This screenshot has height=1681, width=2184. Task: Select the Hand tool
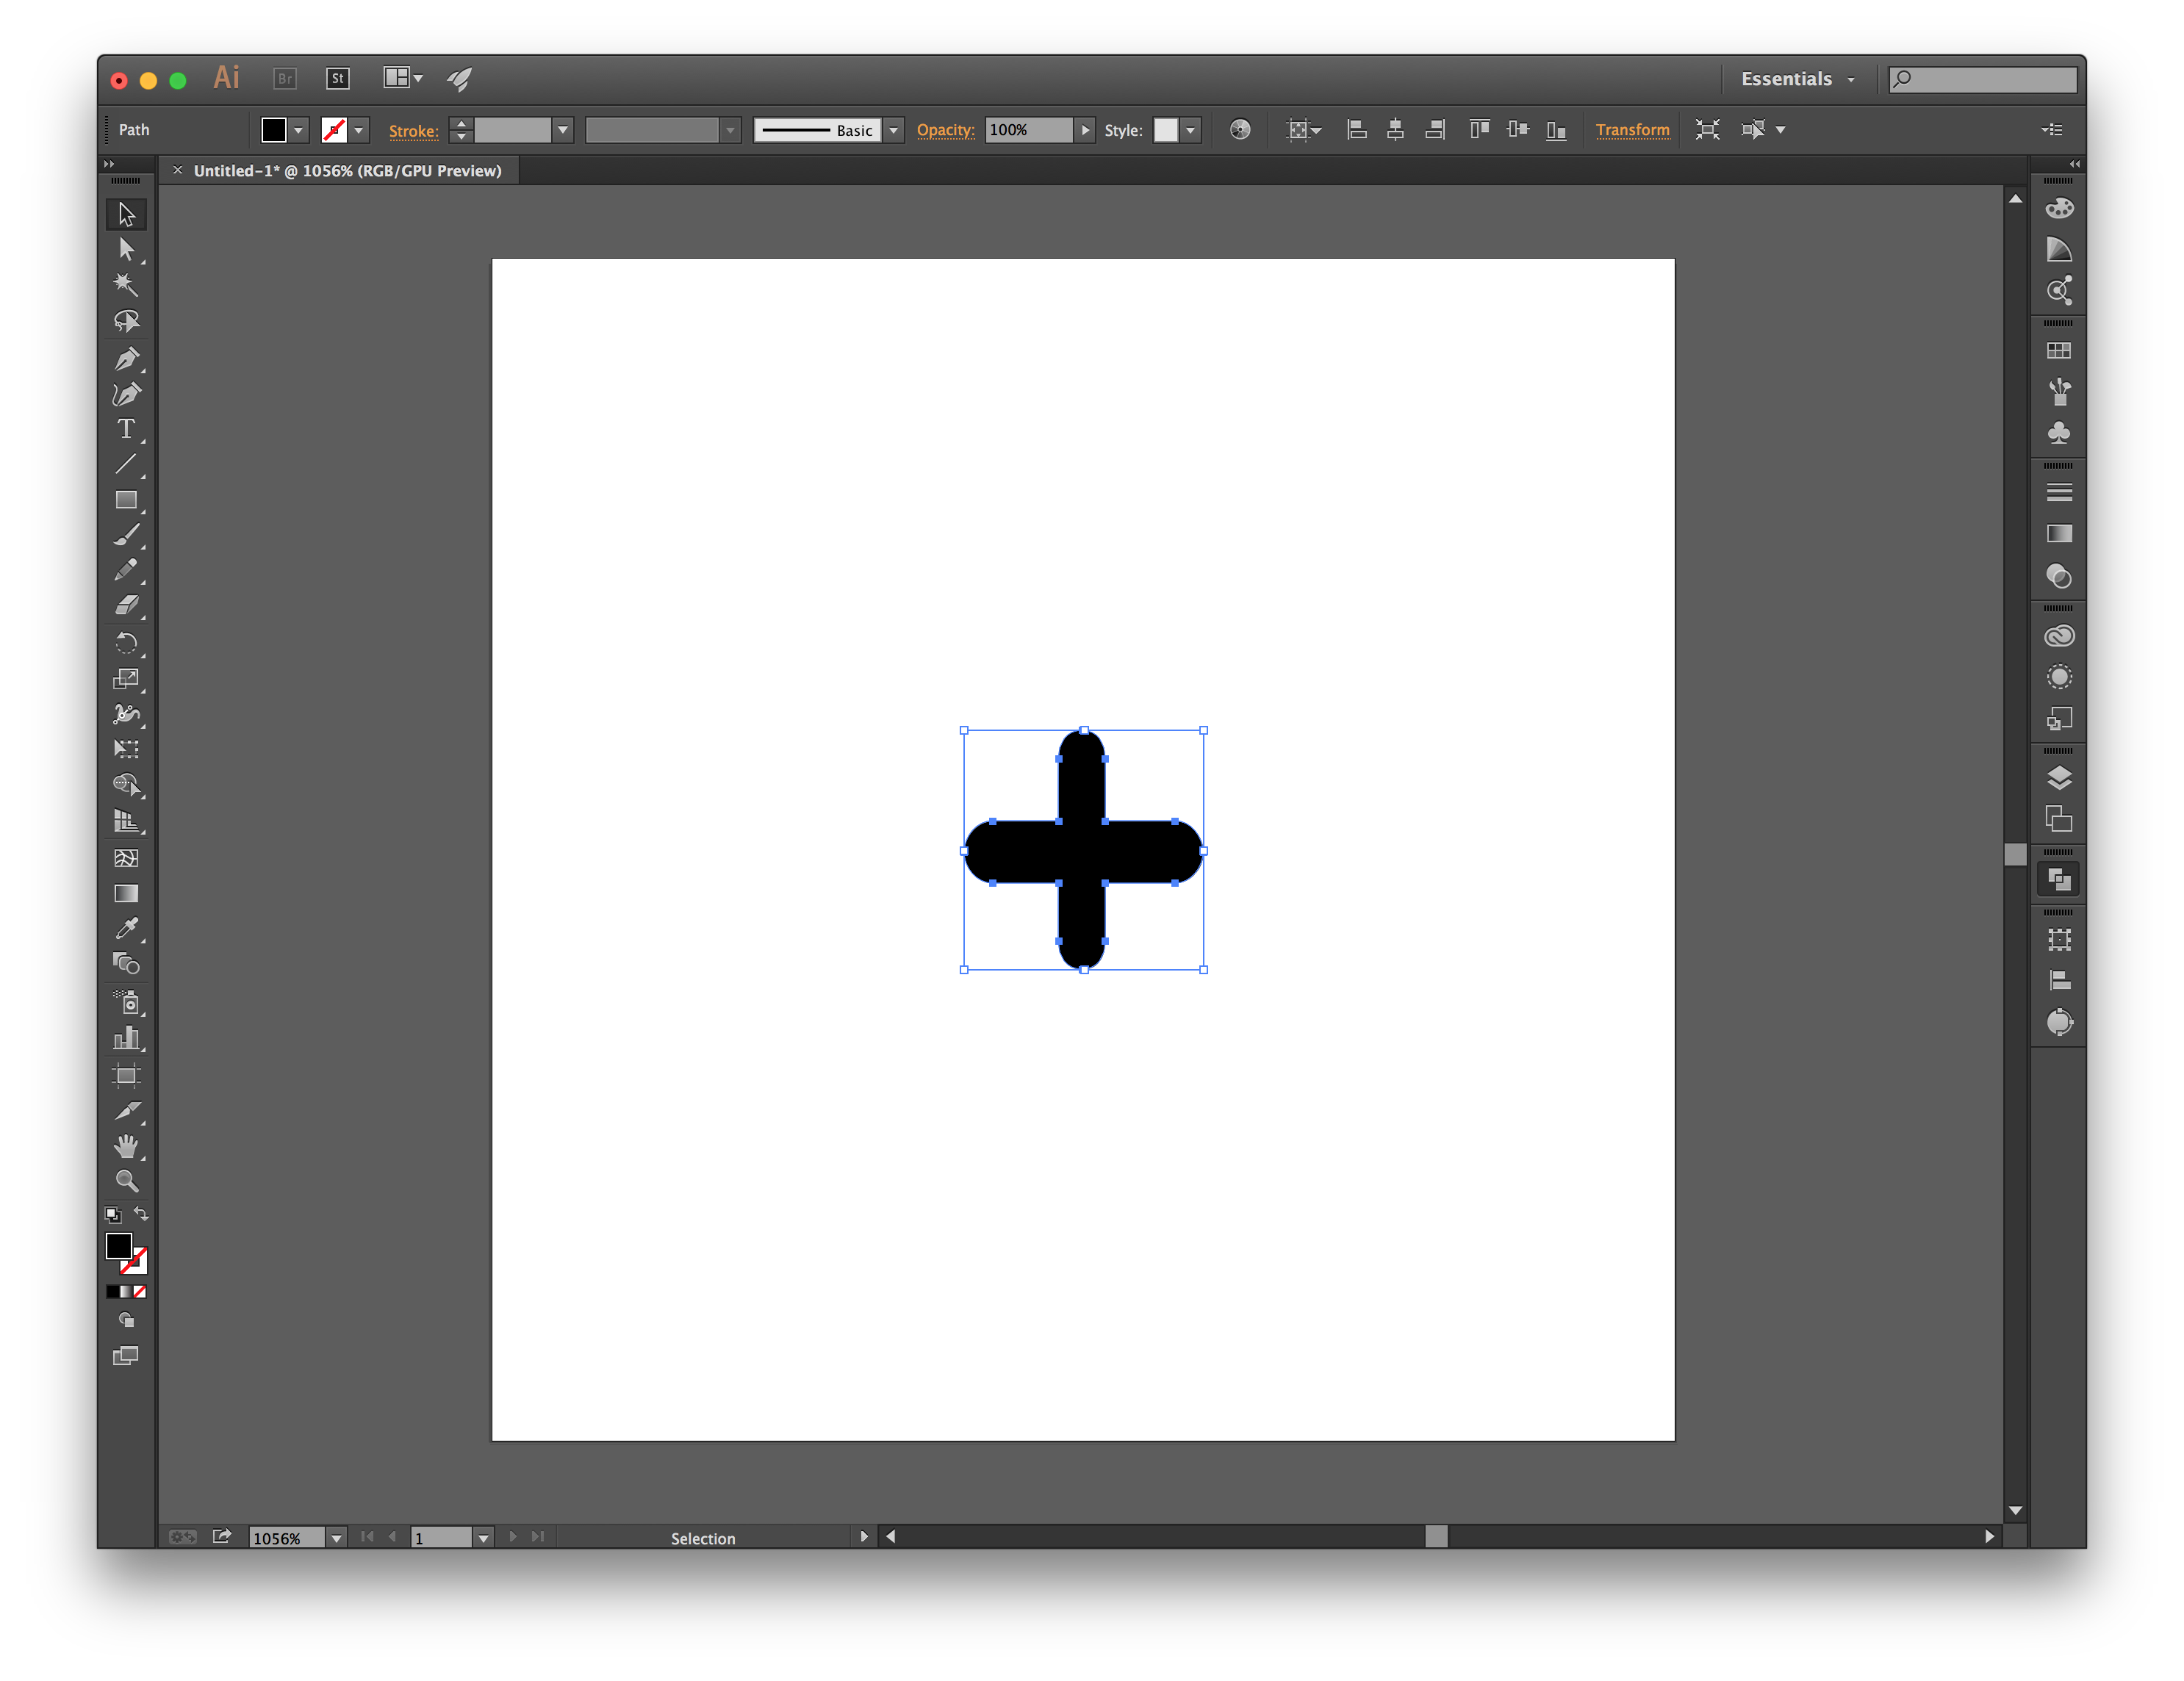pyautogui.click(x=126, y=1146)
